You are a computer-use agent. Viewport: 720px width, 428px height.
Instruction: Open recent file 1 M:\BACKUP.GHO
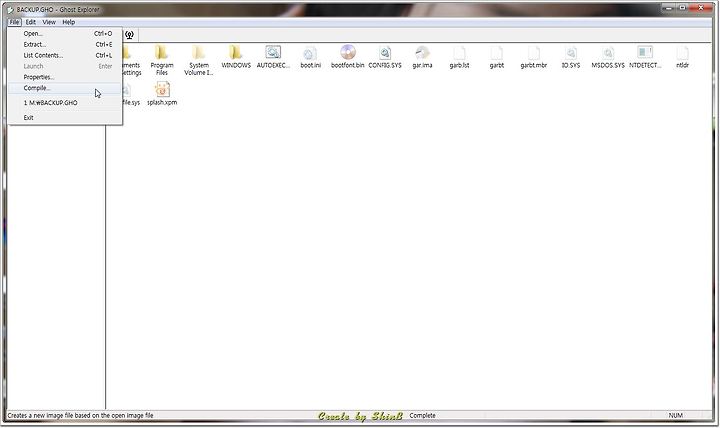pos(65,103)
